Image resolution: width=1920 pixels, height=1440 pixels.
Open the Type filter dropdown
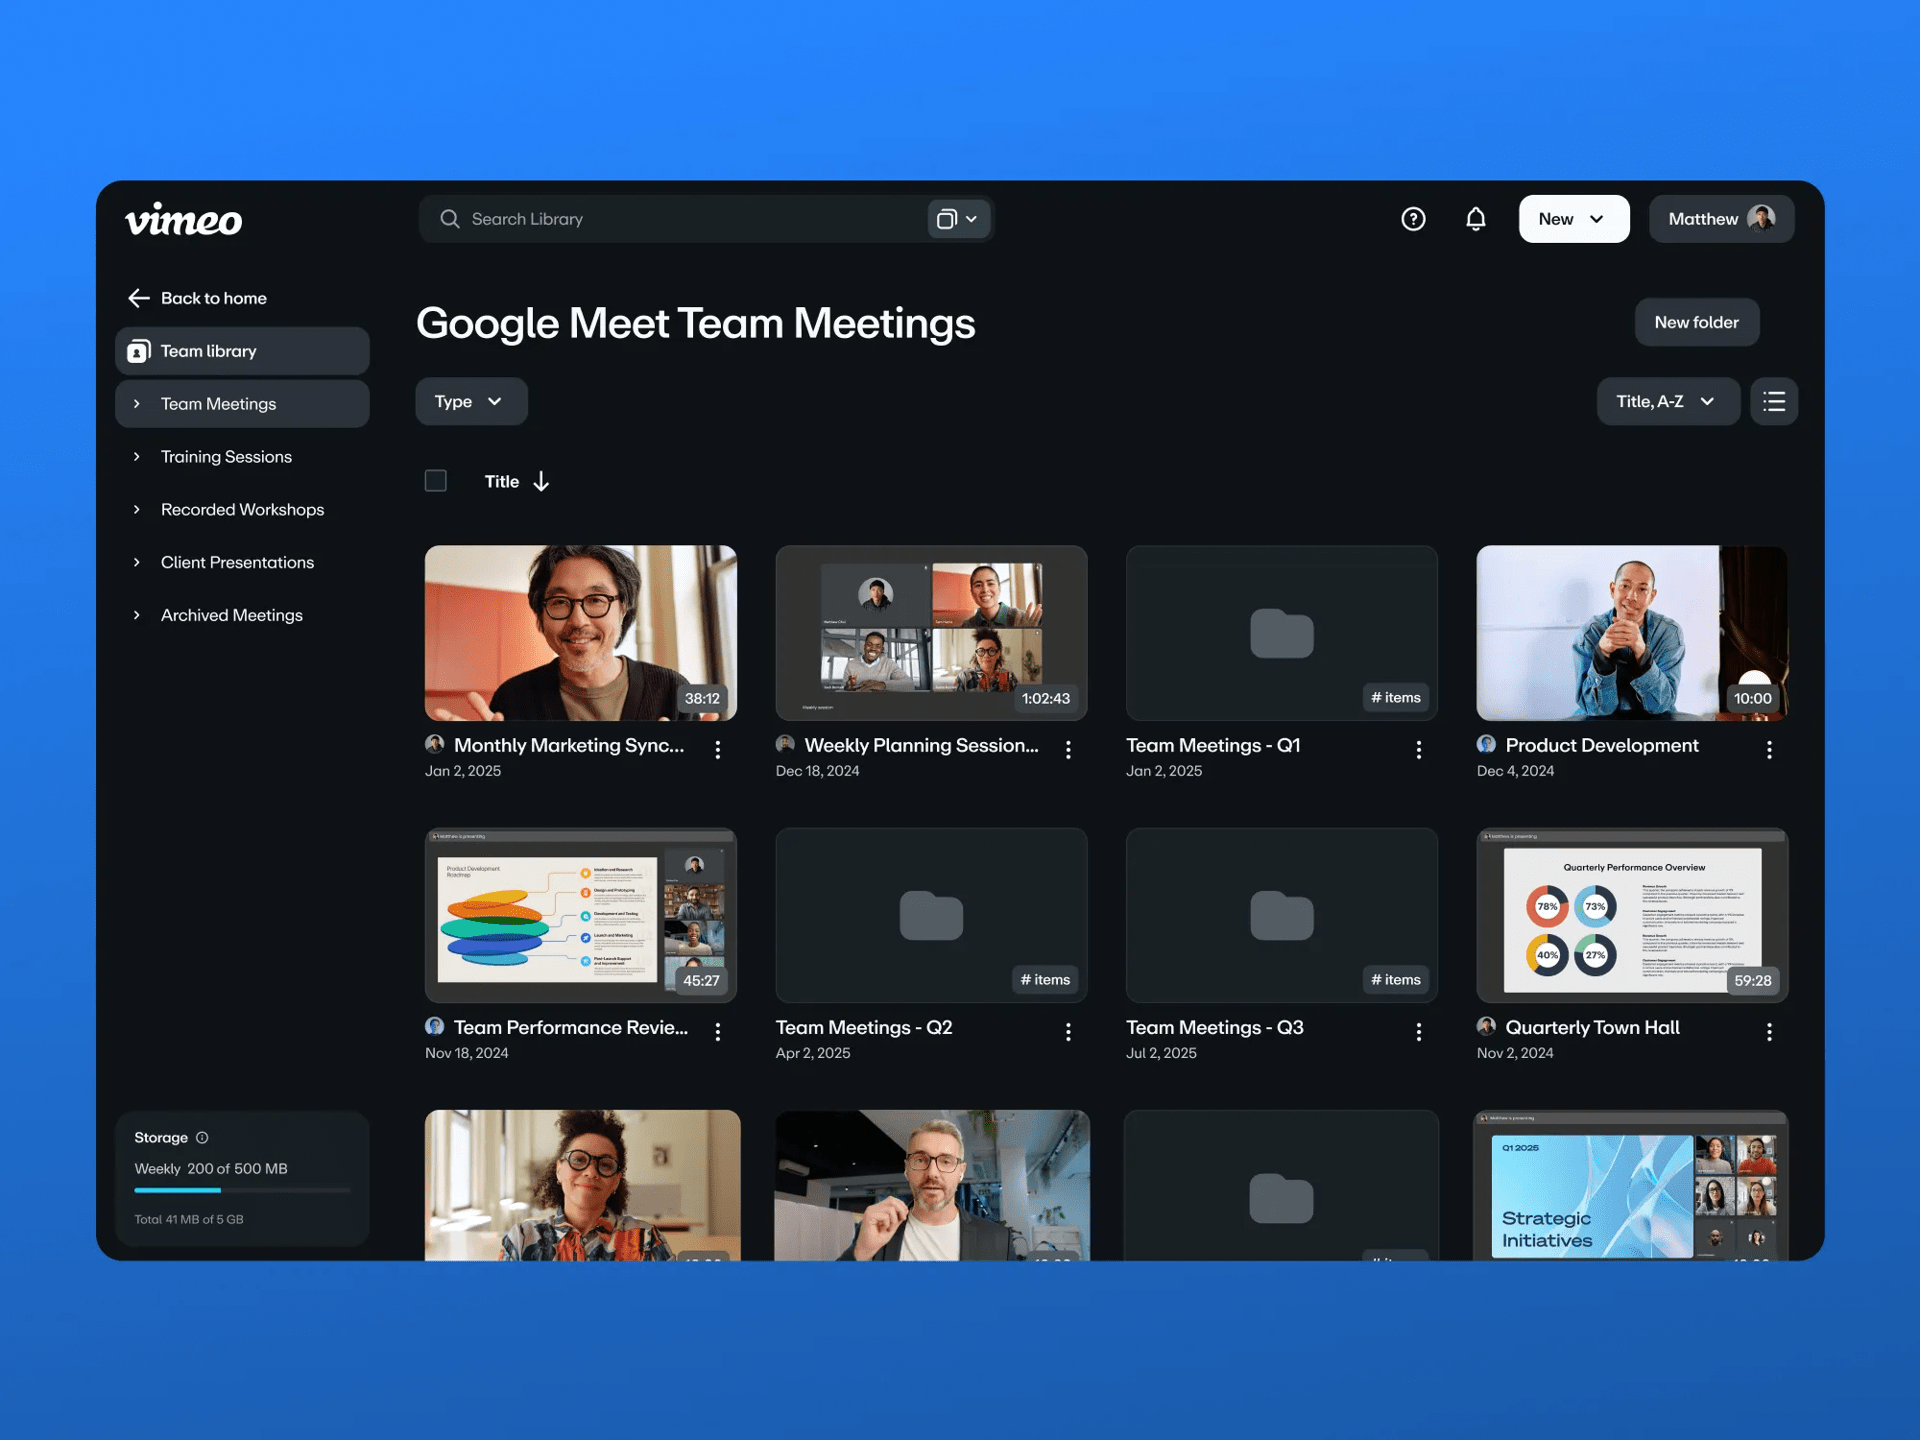click(x=471, y=401)
